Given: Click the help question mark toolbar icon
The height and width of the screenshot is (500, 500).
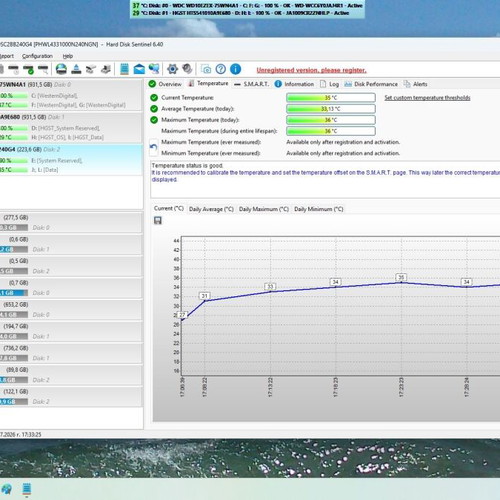Looking at the screenshot, I should pyautogui.click(x=221, y=69).
